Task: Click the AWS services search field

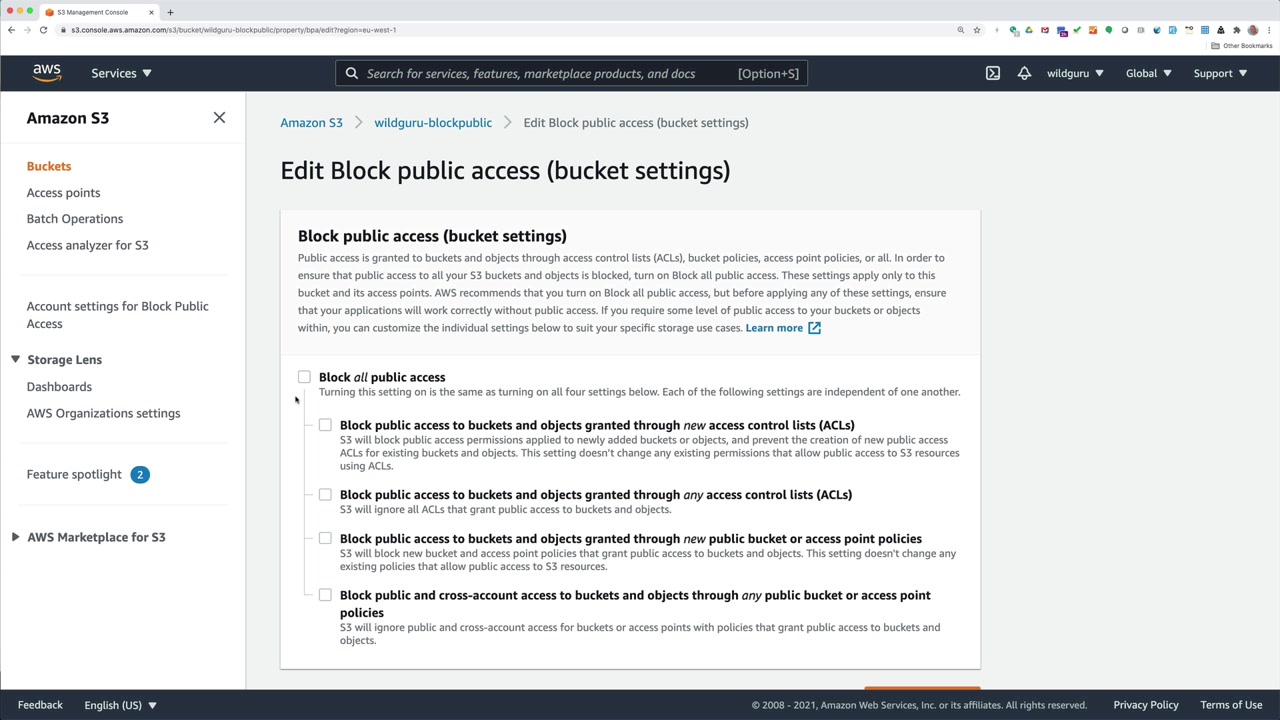Action: point(571,73)
